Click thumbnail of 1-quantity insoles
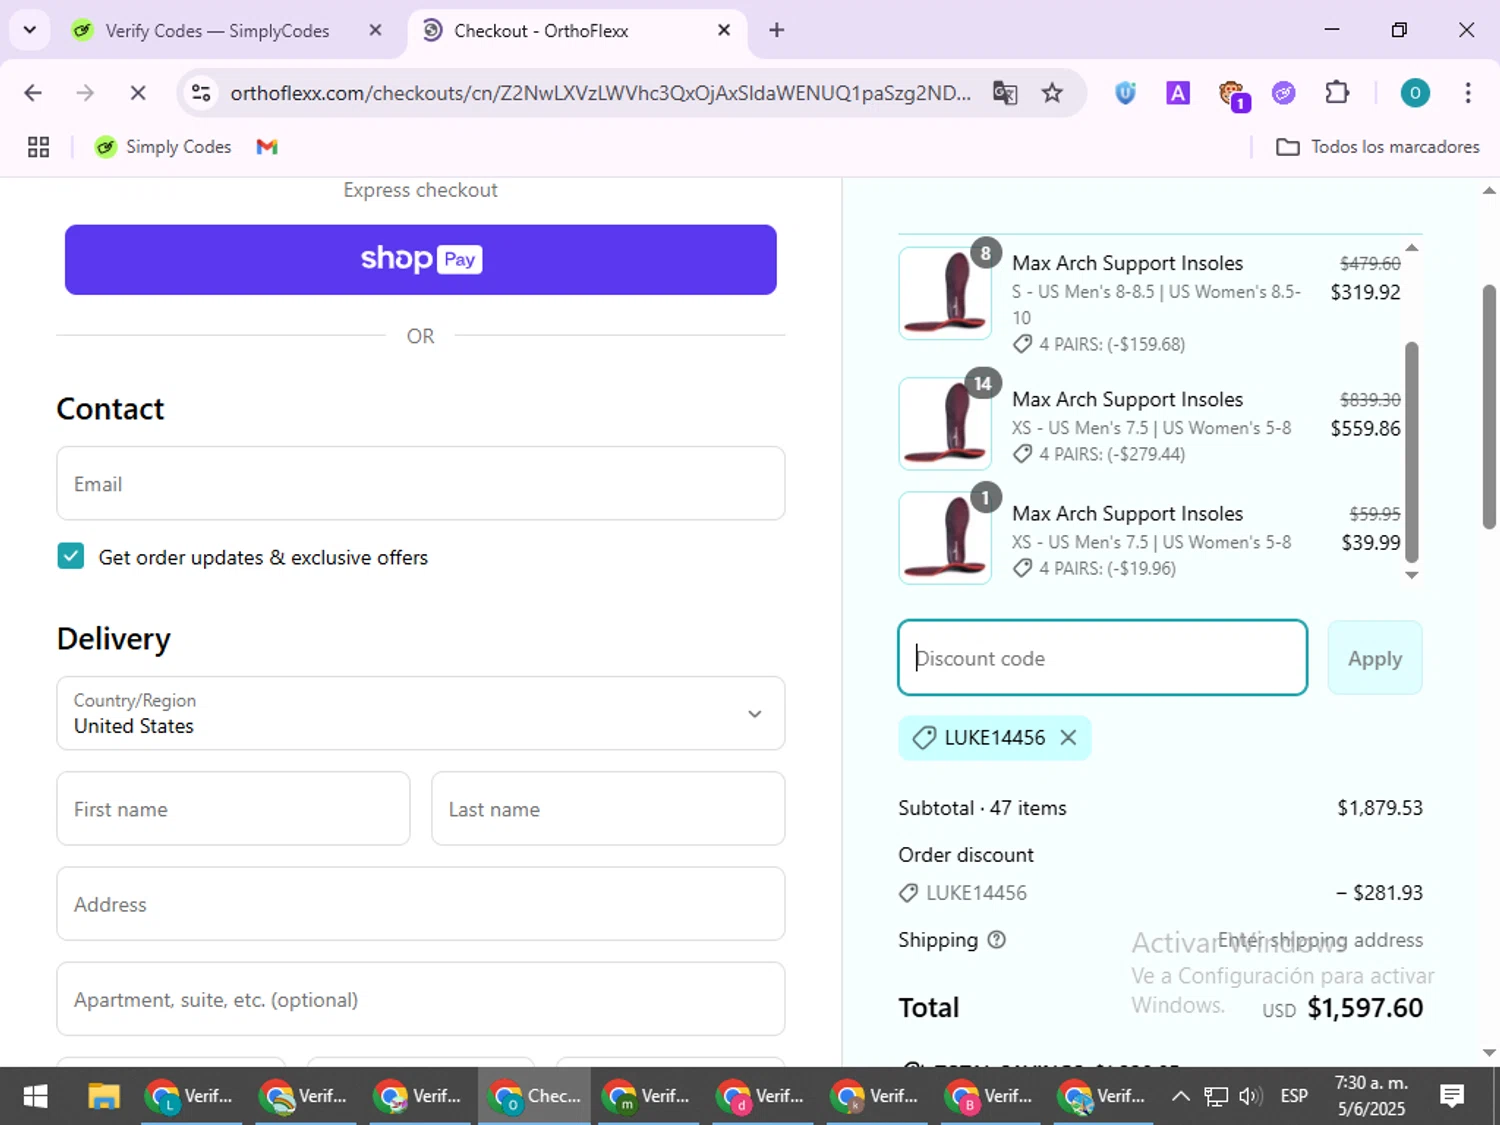The height and width of the screenshot is (1125, 1500). pyautogui.click(x=945, y=537)
